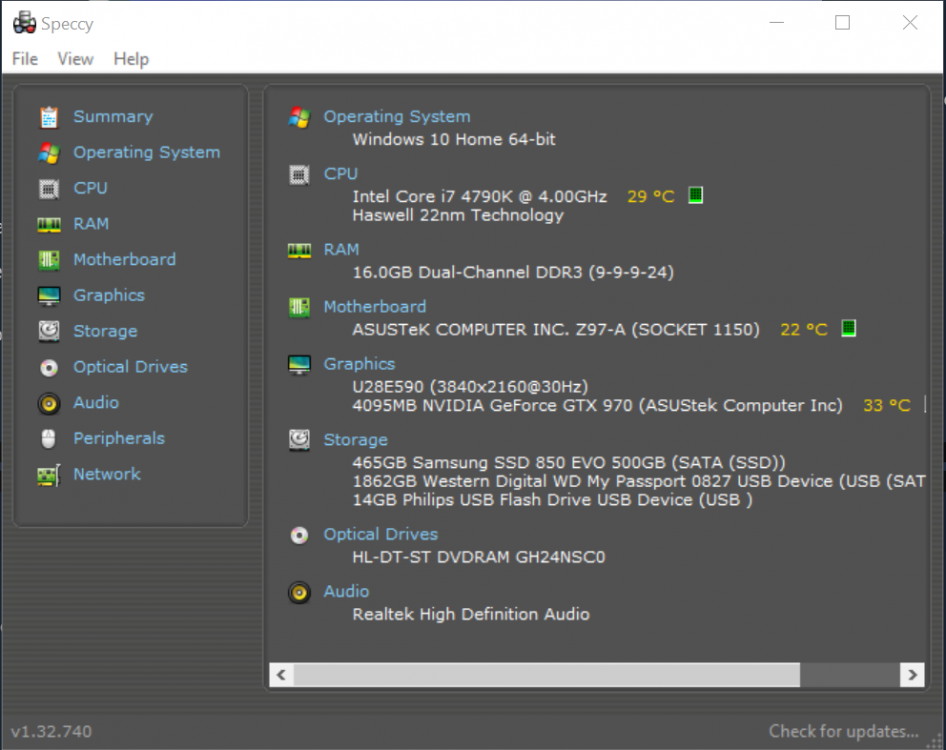Open the File menu
Image resolution: width=946 pixels, height=750 pixels.
25,59
